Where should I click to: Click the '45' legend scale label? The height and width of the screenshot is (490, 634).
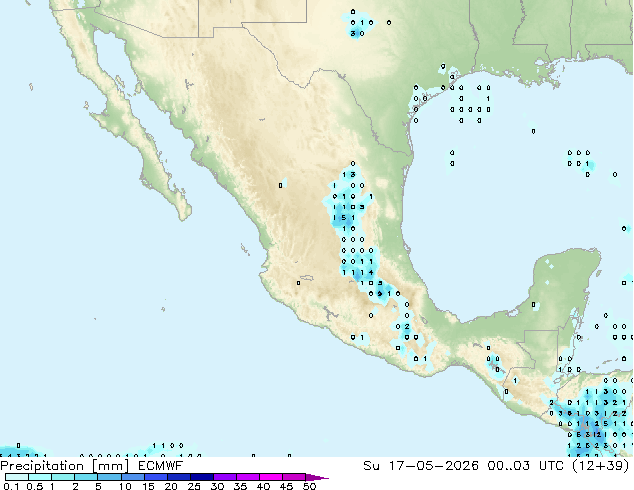tap(286, 486)
